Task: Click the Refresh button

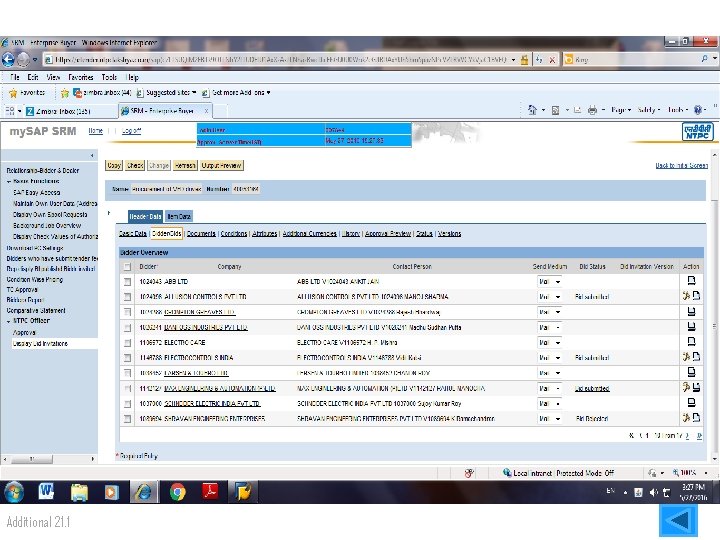Action: pos(185,165)
